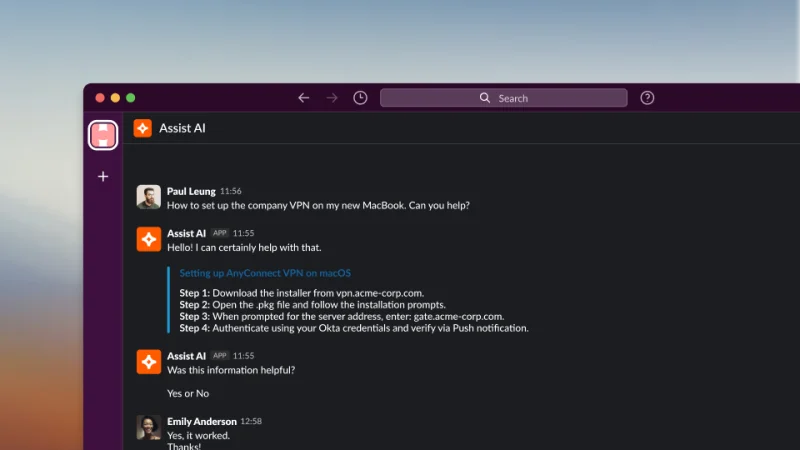Click the Assist AI avatar on the Hello message
Image resolution: width=800 pixels, height=450 pixels.
[x=148, y=239]
